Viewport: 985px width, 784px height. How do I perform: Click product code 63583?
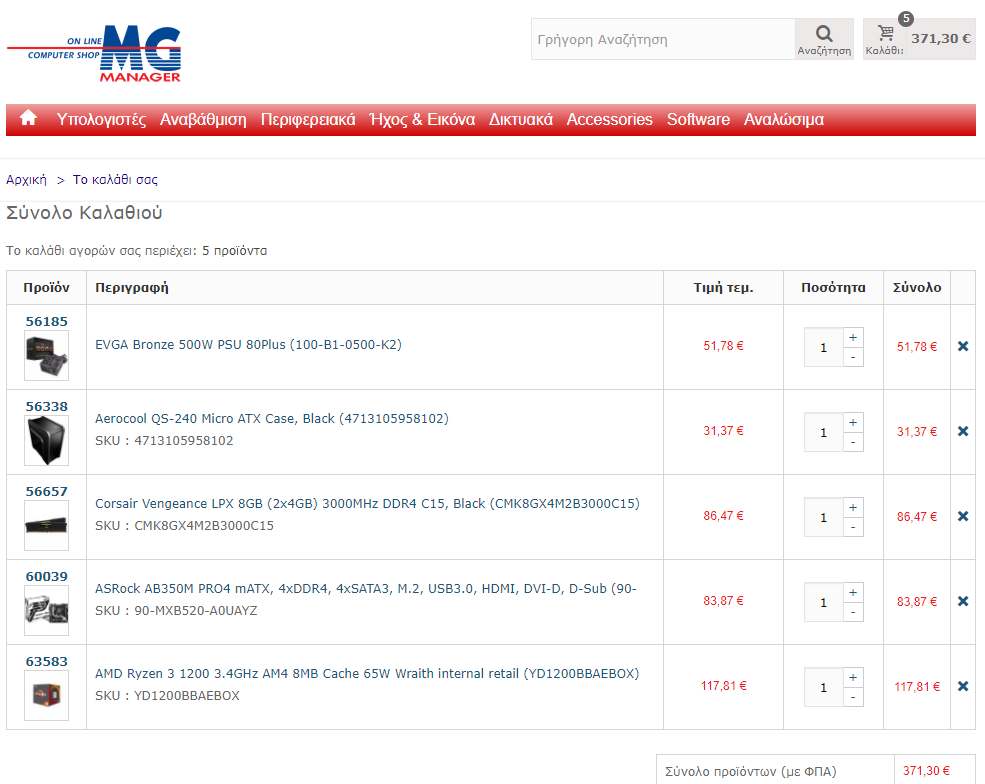[46, 662]
